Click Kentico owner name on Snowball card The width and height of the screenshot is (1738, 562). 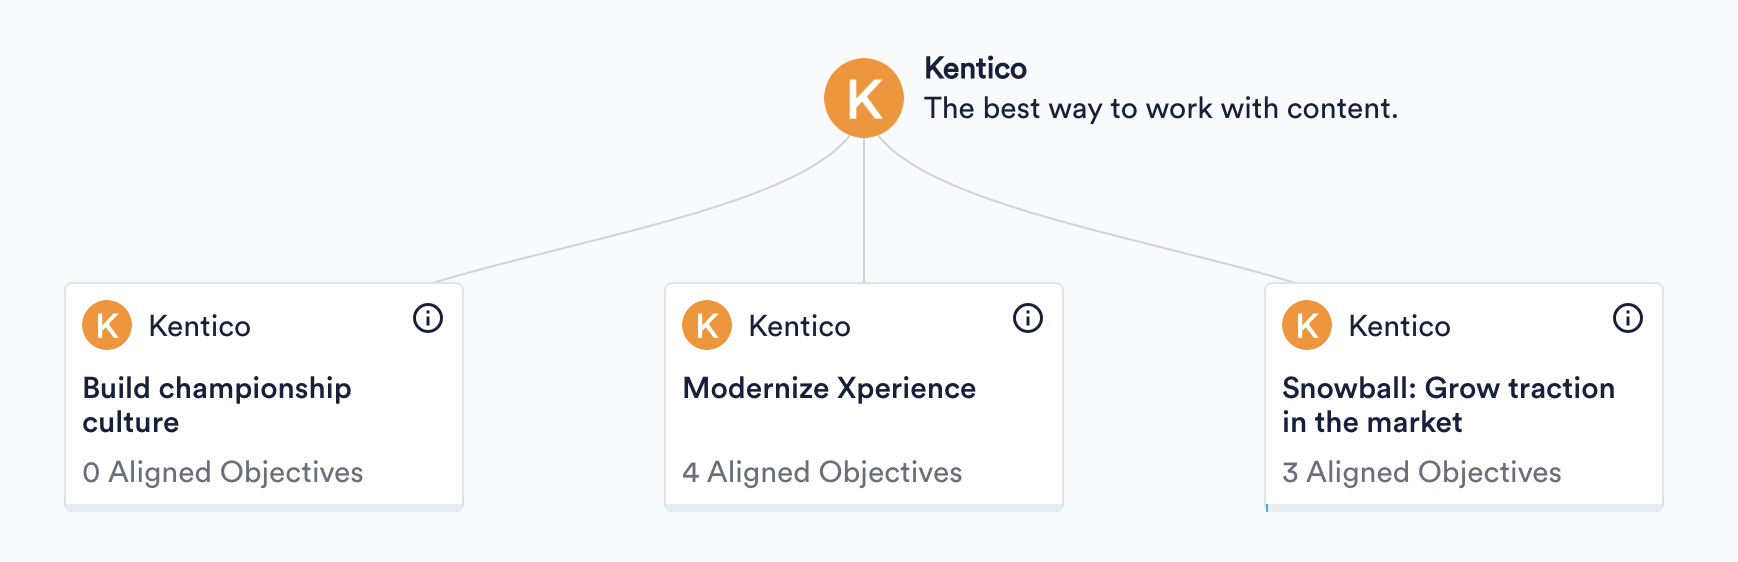[1399, 326]
